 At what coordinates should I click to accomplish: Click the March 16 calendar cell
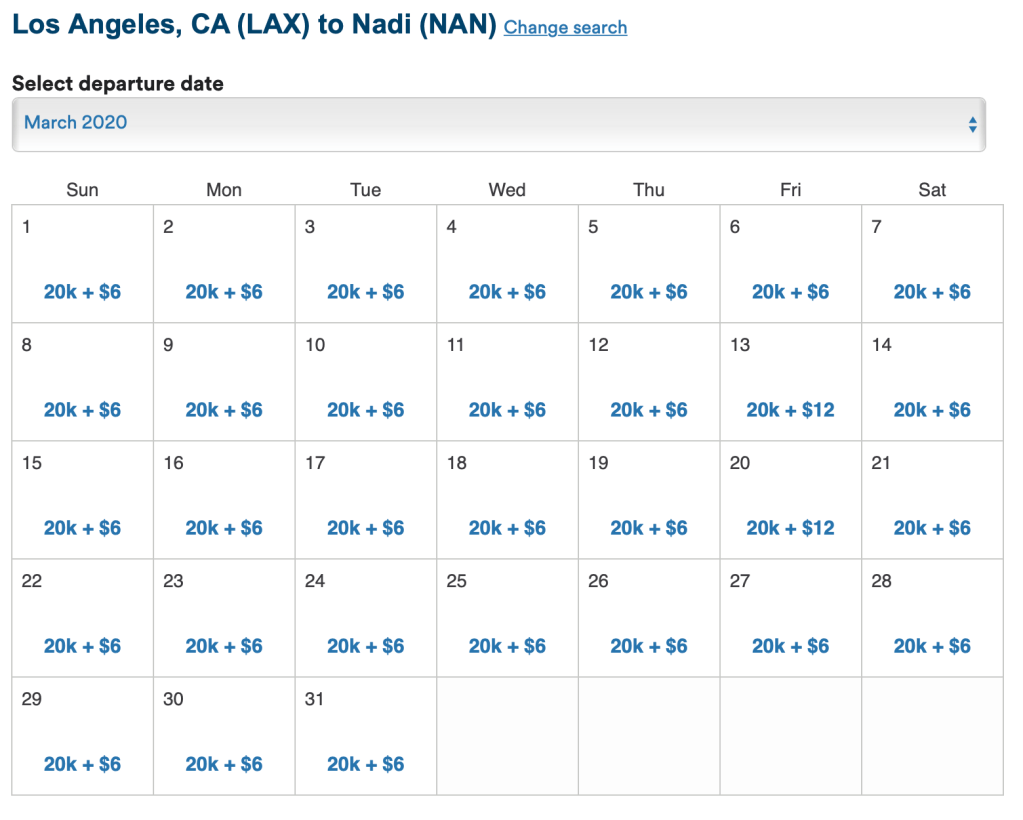click(x=224, y=500)
